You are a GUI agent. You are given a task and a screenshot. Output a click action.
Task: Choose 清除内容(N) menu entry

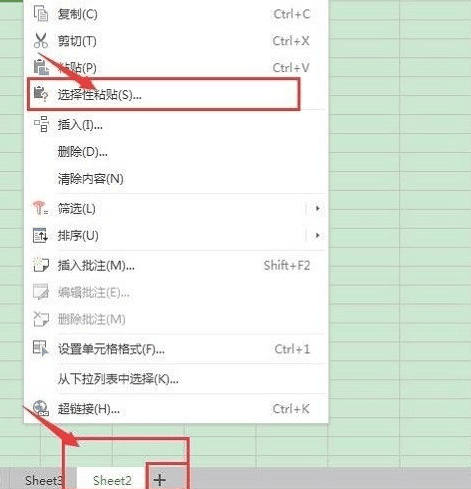(x=91, y=179)
